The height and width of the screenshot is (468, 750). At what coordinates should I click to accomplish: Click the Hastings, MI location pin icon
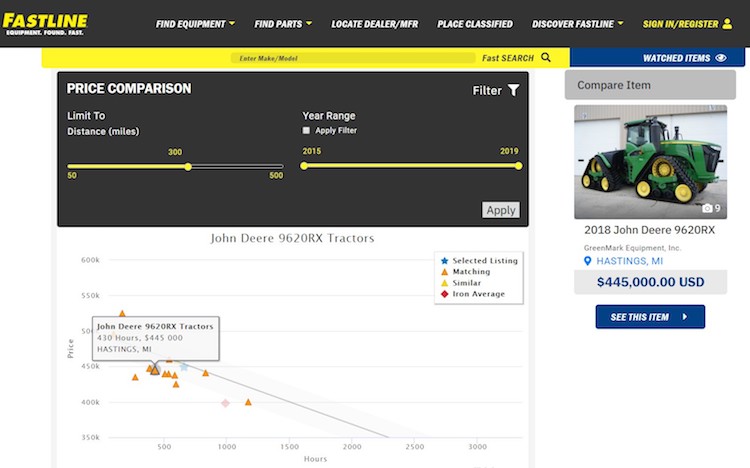pyautogui.click(x=589, y=262)
